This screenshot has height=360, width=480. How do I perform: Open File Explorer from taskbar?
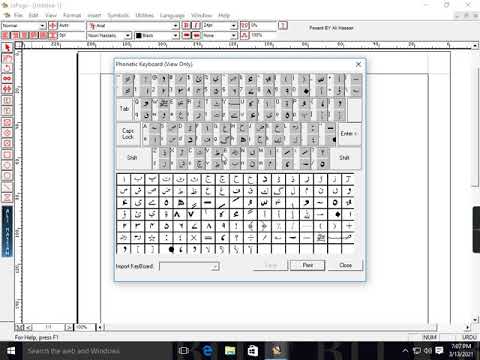click(230, 351)
